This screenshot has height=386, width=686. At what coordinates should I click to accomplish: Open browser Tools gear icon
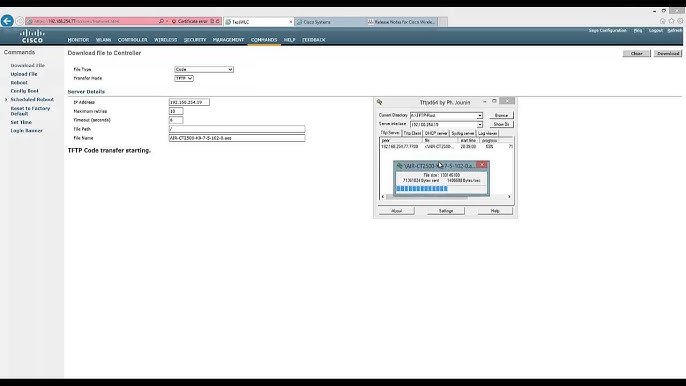680,21
